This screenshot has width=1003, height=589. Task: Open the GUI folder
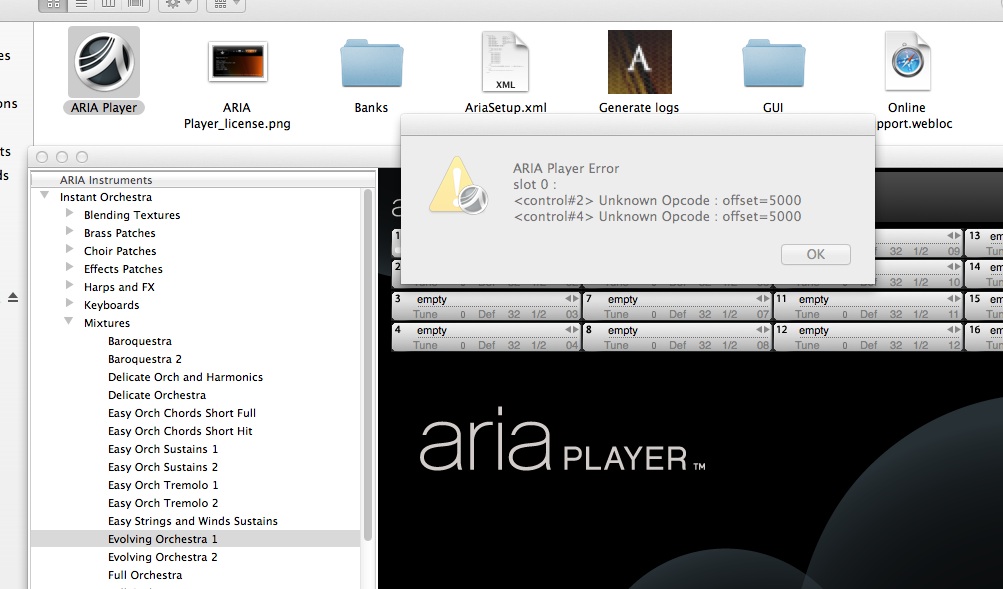[x=773, y=64]
